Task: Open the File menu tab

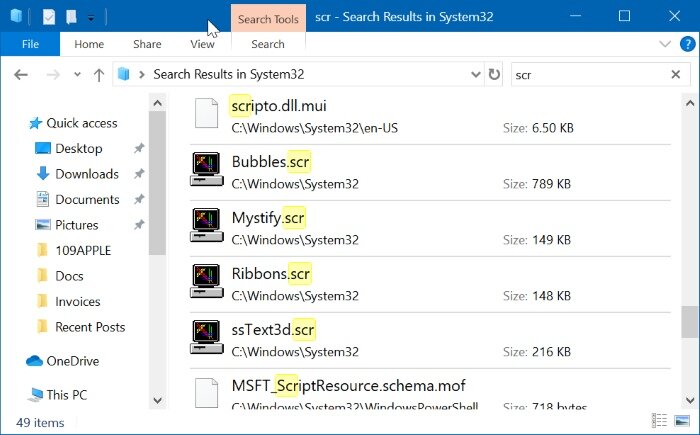Action: [30, 44]
